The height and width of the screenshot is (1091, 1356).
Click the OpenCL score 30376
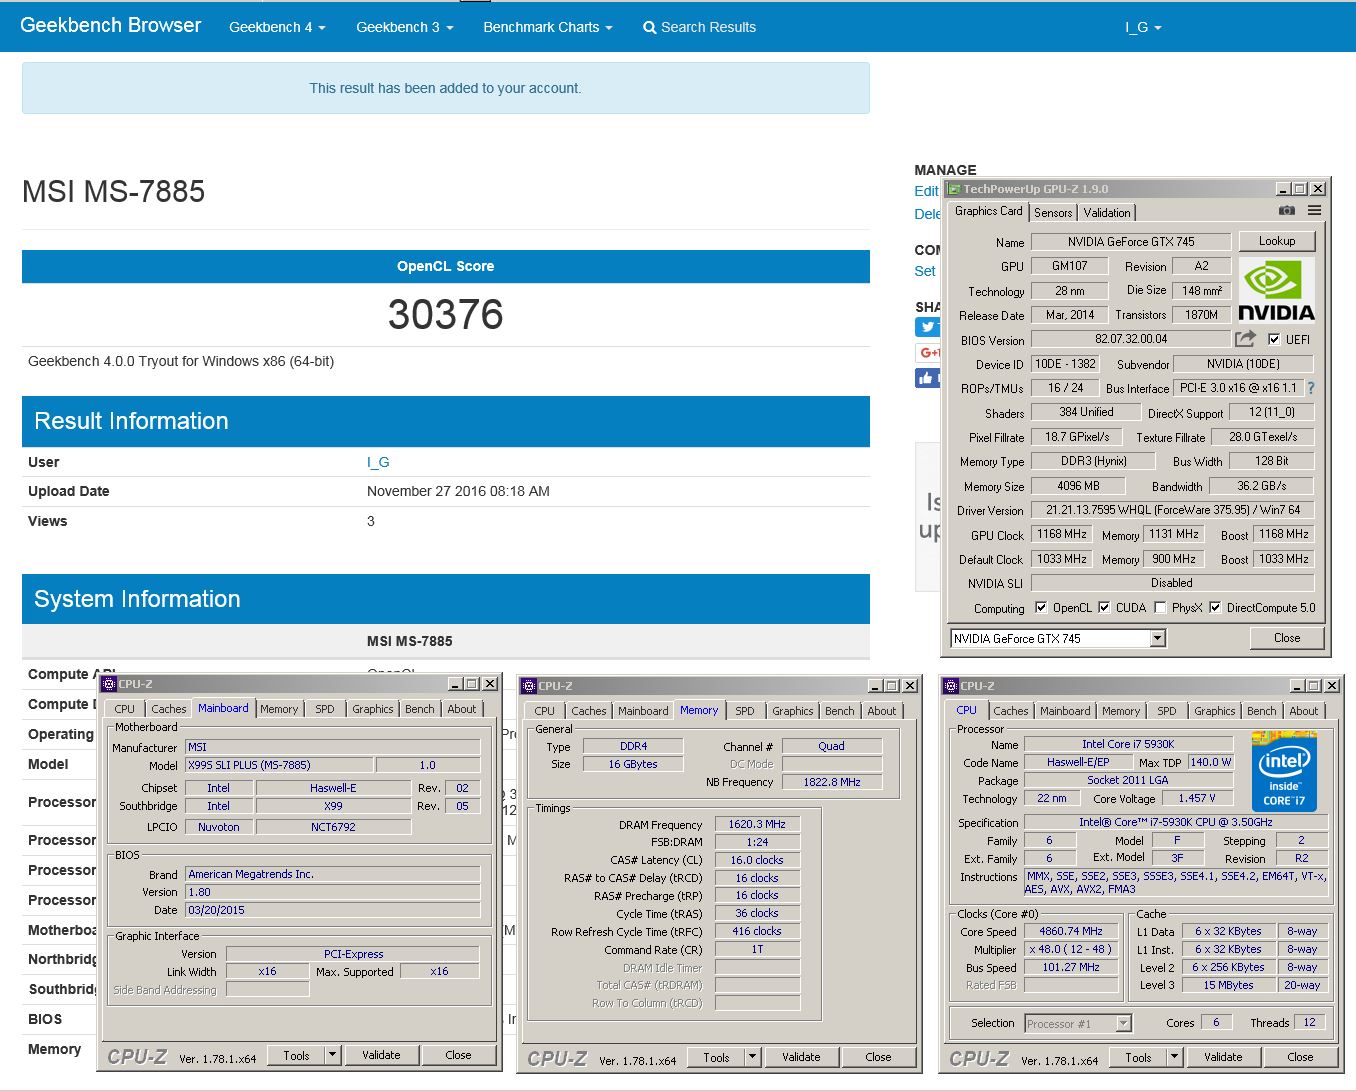pyautogui.click(x=445, y=314)
